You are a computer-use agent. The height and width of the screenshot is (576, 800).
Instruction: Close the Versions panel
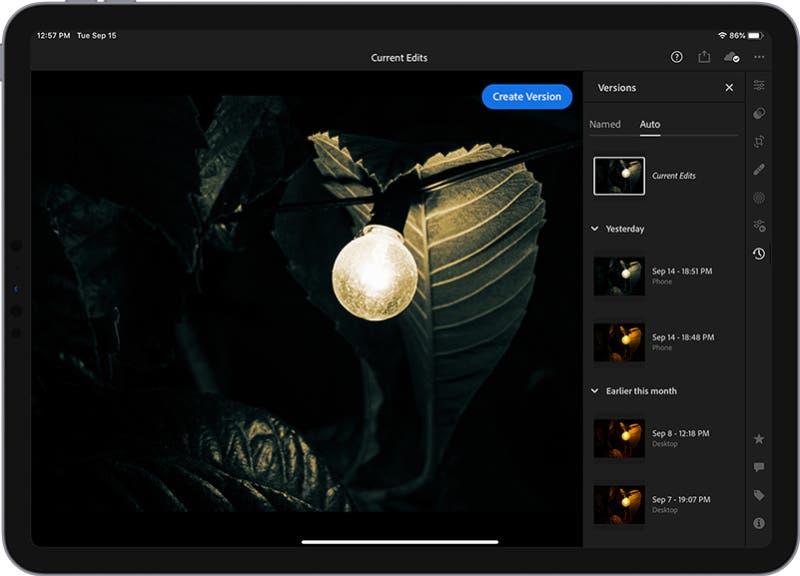coord(729,88)
